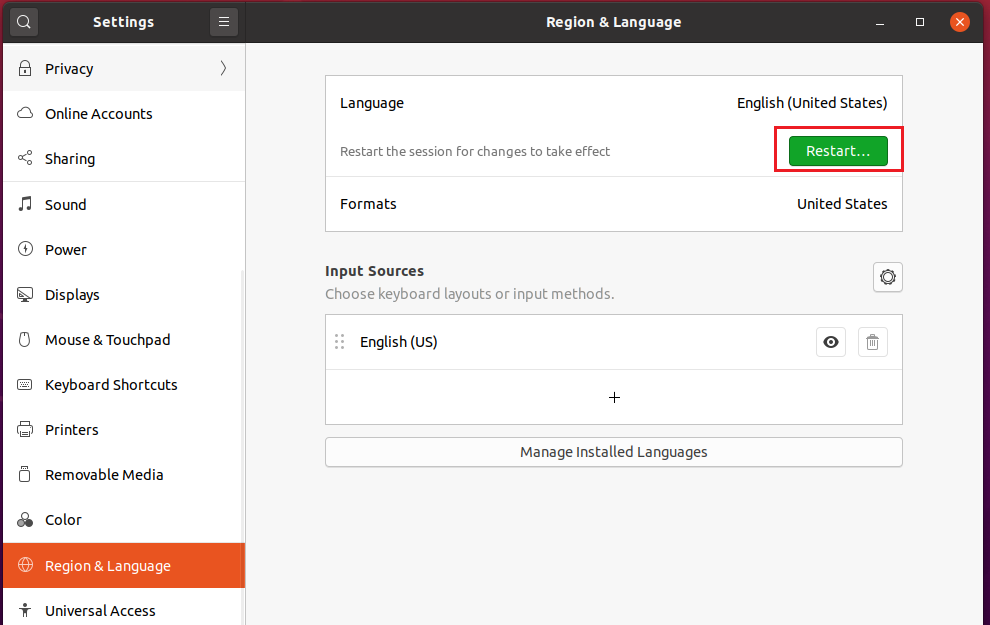Click the Sound speaker icon in sidebar
The height and width of the screenshot is (625, 990).
(25, 204)
